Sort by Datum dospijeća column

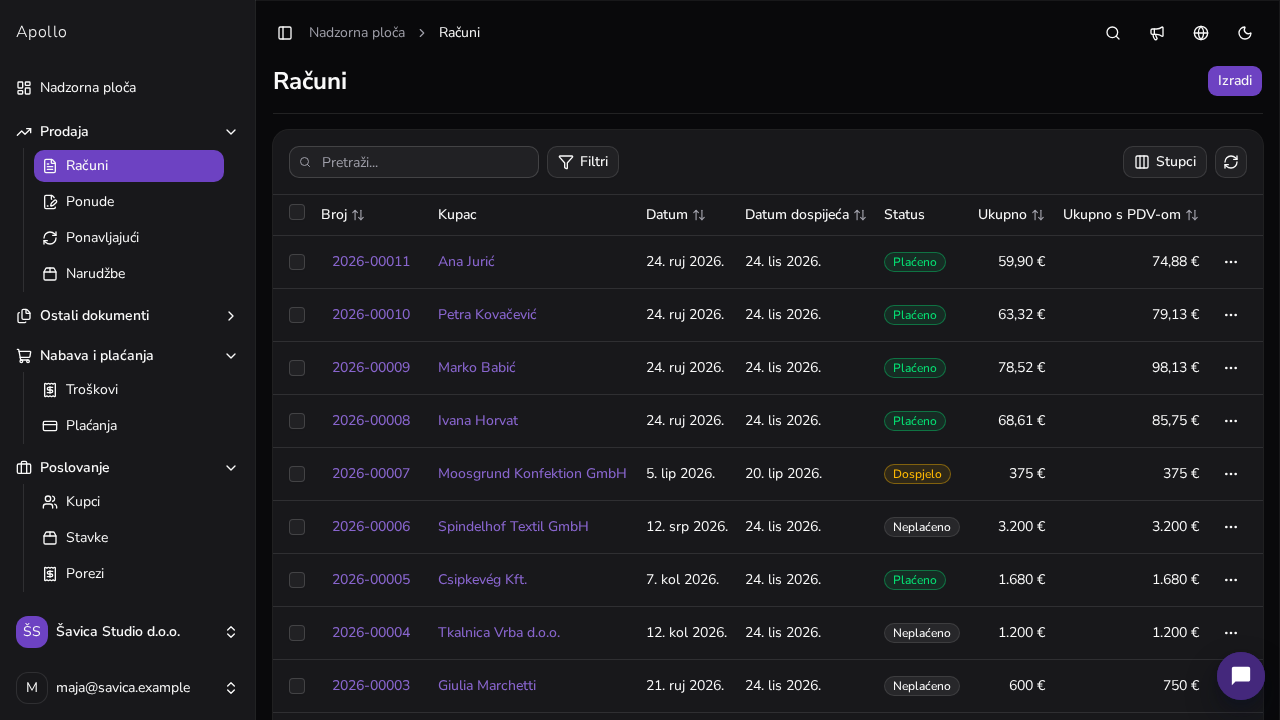806,215
